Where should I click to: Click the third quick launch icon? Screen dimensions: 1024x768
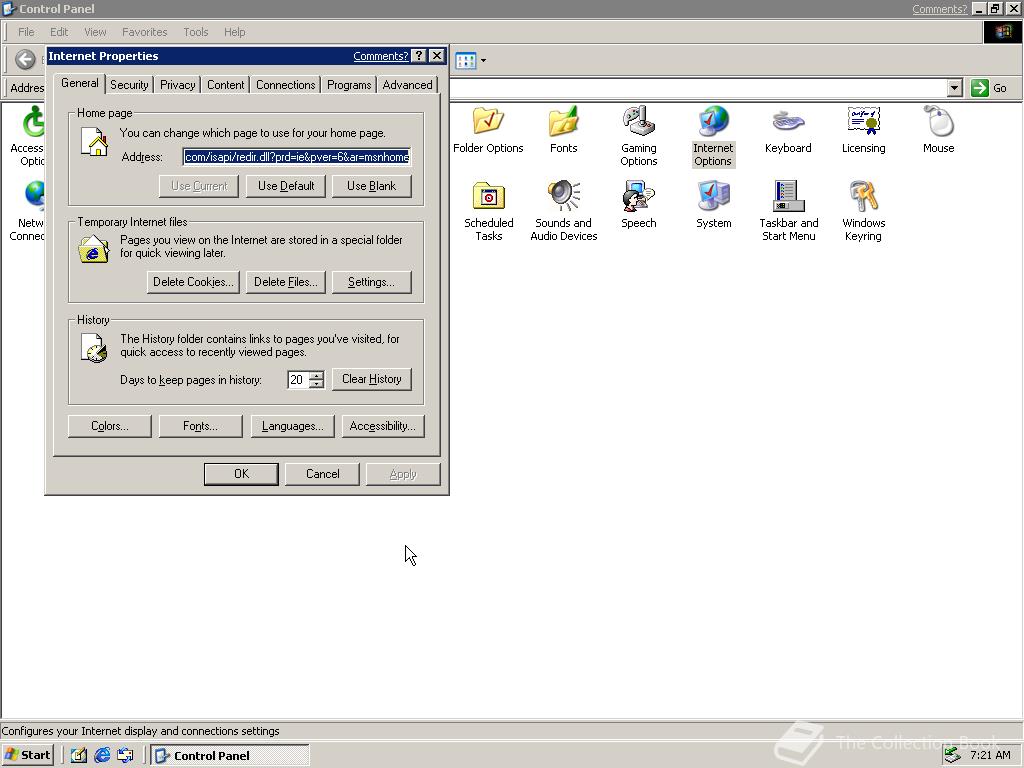[125, 755]
